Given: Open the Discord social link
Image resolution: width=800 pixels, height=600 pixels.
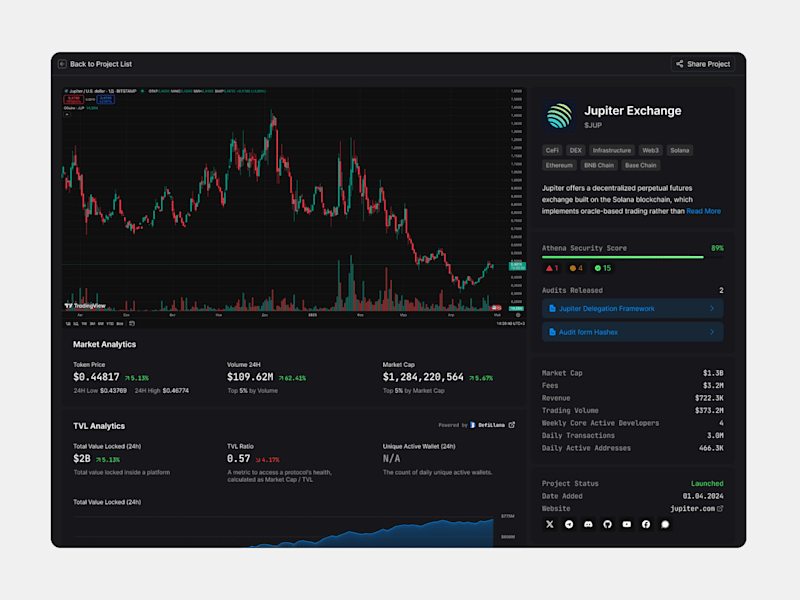Looking at the screenshot, I should [588, 524].
